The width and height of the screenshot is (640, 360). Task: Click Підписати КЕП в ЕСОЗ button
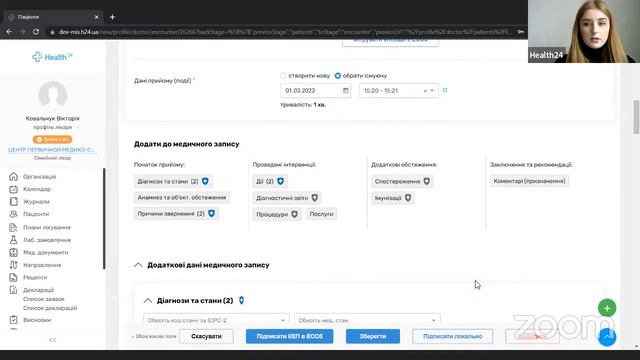click(289, 336)
